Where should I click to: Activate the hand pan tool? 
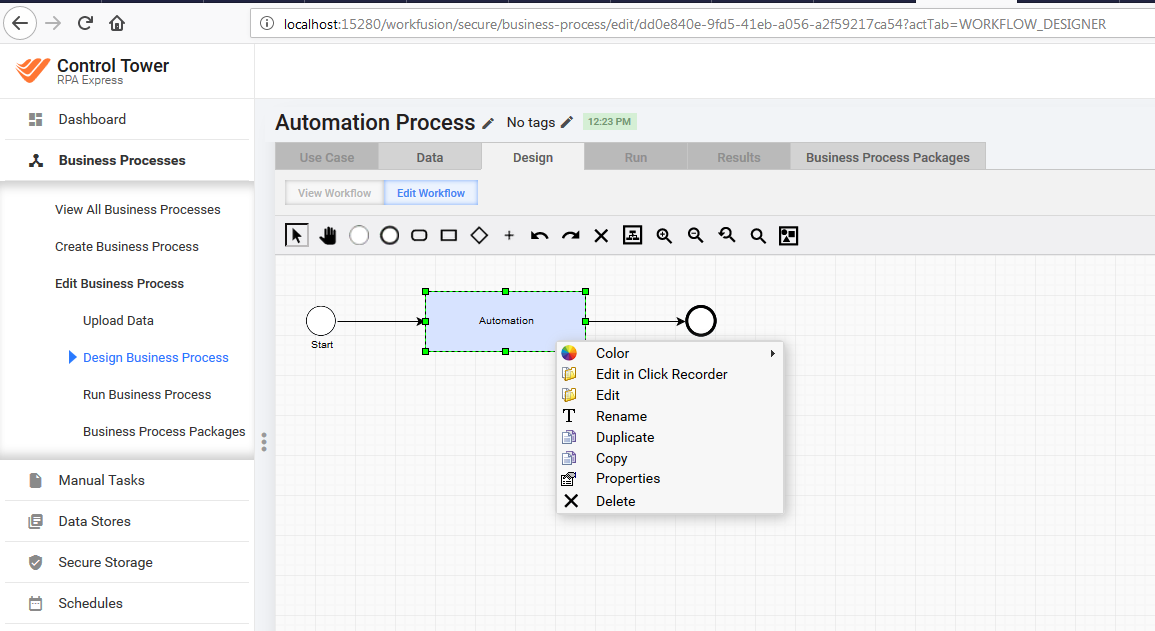click(328, 236)
